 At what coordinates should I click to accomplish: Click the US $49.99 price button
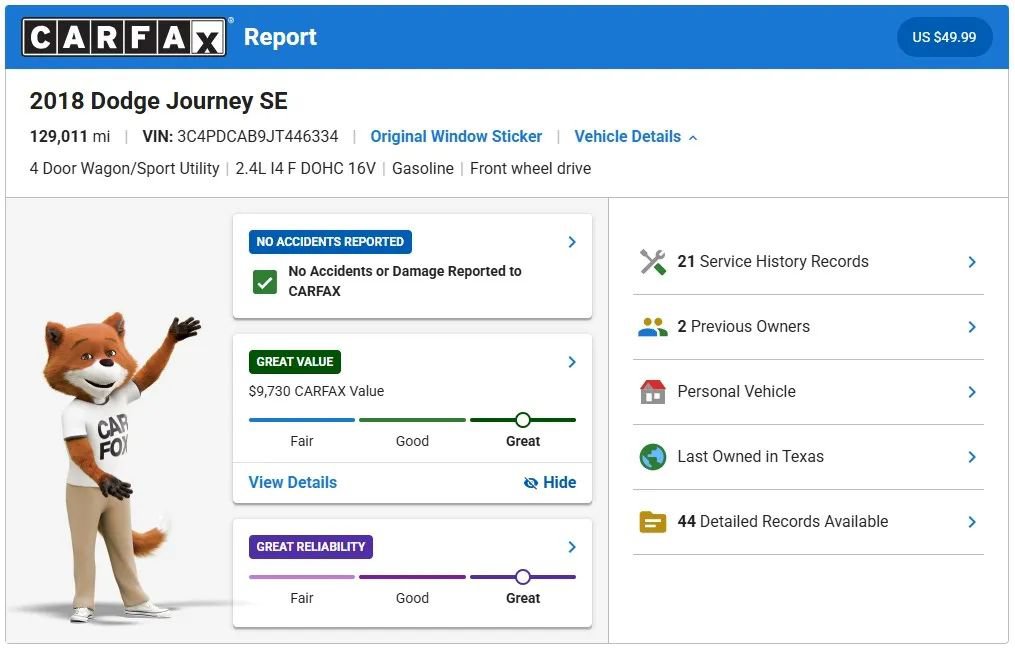pyautogui.click(x=944, y=37)
